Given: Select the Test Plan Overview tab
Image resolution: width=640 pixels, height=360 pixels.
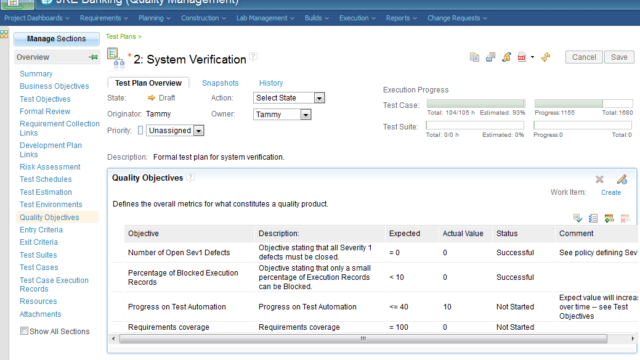Looking at the screenshot, I should (x=148, y=83).
